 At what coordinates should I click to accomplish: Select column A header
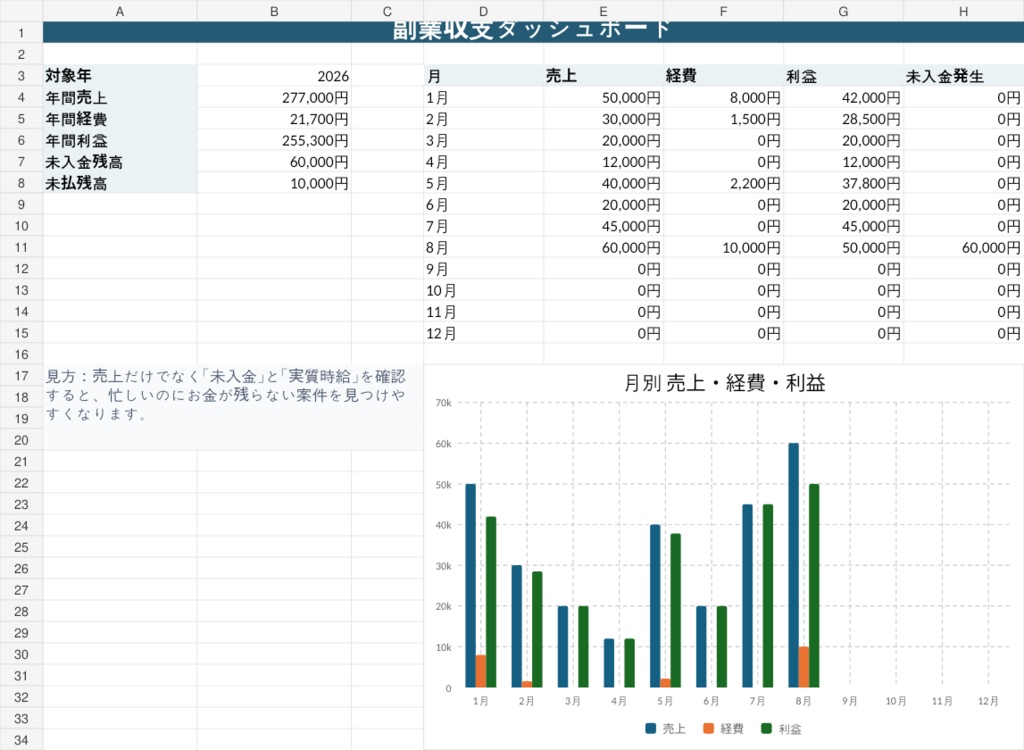120,11
